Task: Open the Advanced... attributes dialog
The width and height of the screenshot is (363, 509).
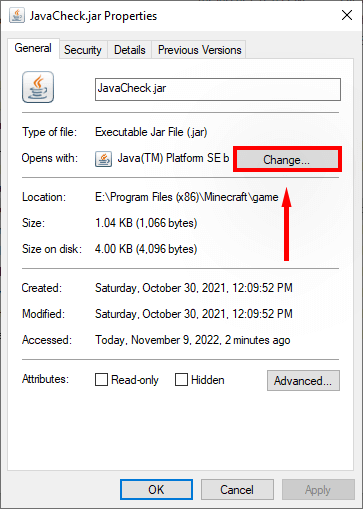Action: [x=303, y=380]
